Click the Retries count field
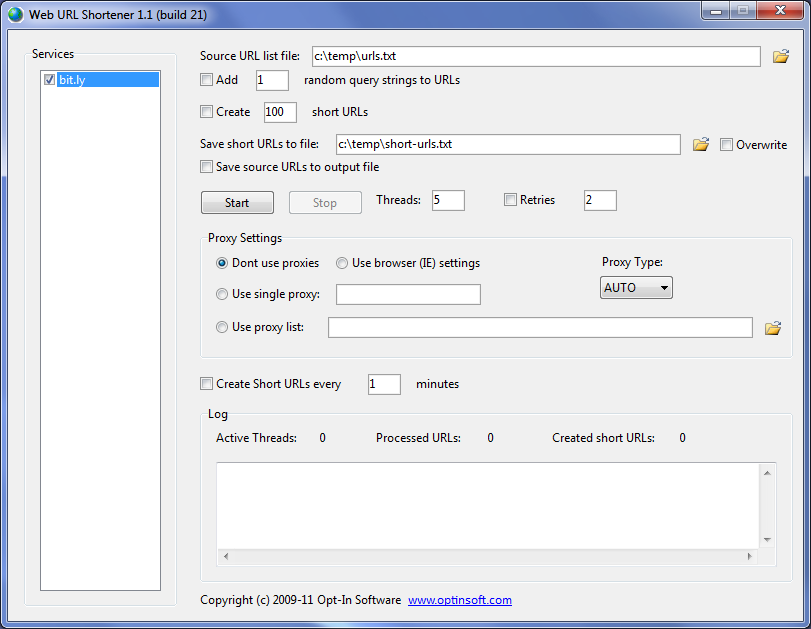 [600, 200]
